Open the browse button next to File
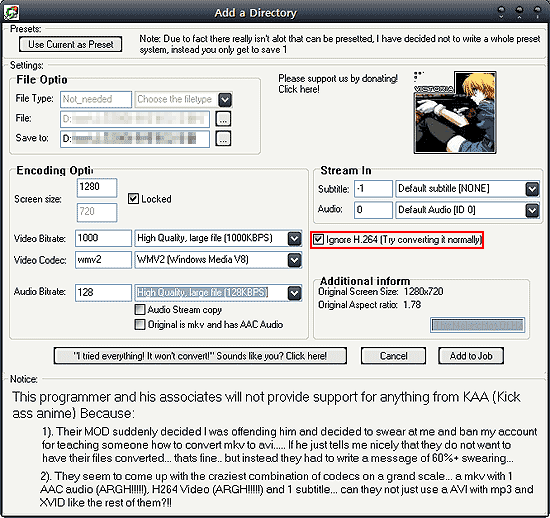Image resolution: width=550 pixels, height=518 pixels. coord(223,119)
